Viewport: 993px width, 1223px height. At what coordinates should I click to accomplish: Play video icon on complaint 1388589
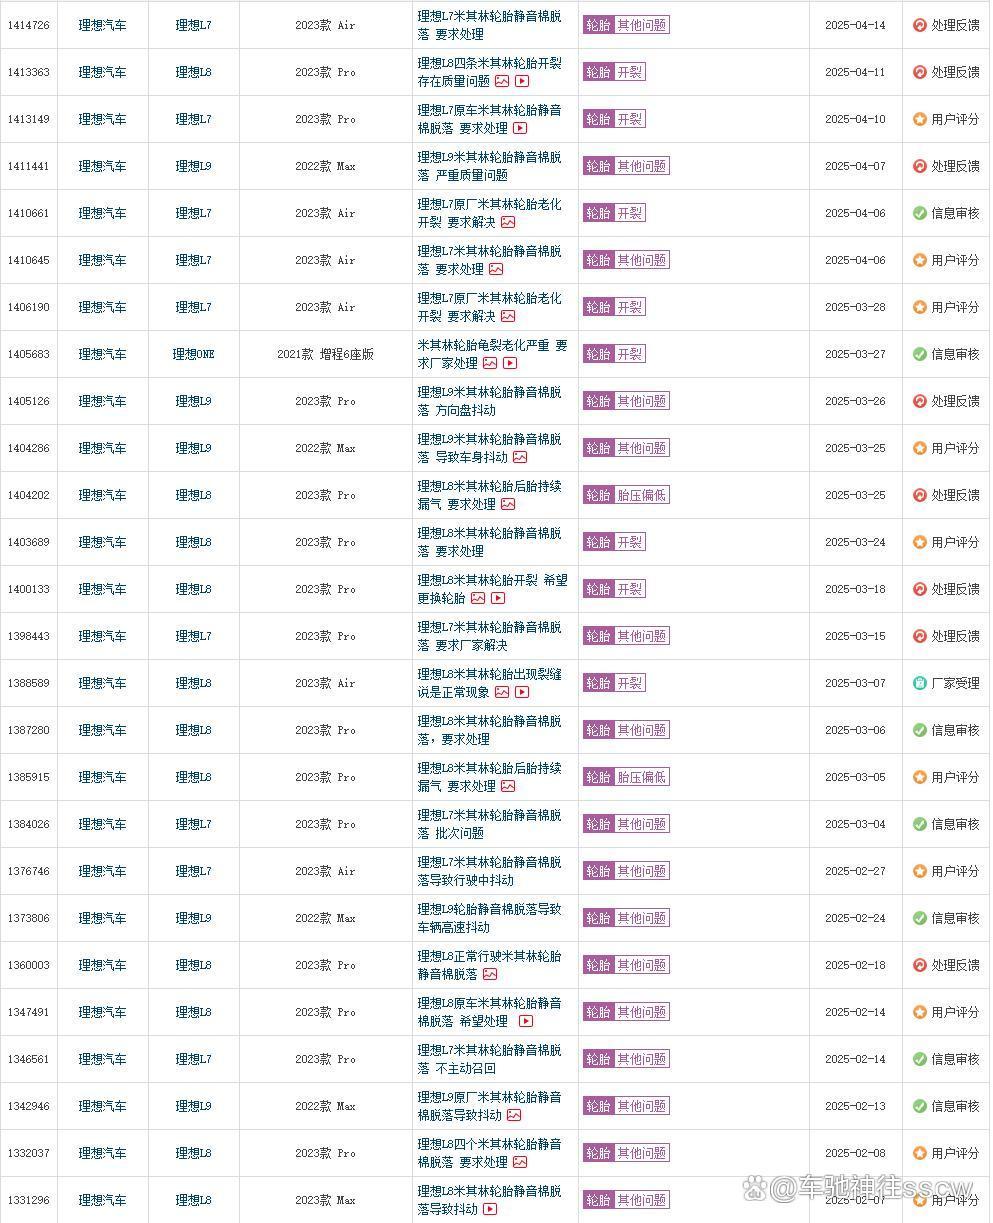pos(522,692)
